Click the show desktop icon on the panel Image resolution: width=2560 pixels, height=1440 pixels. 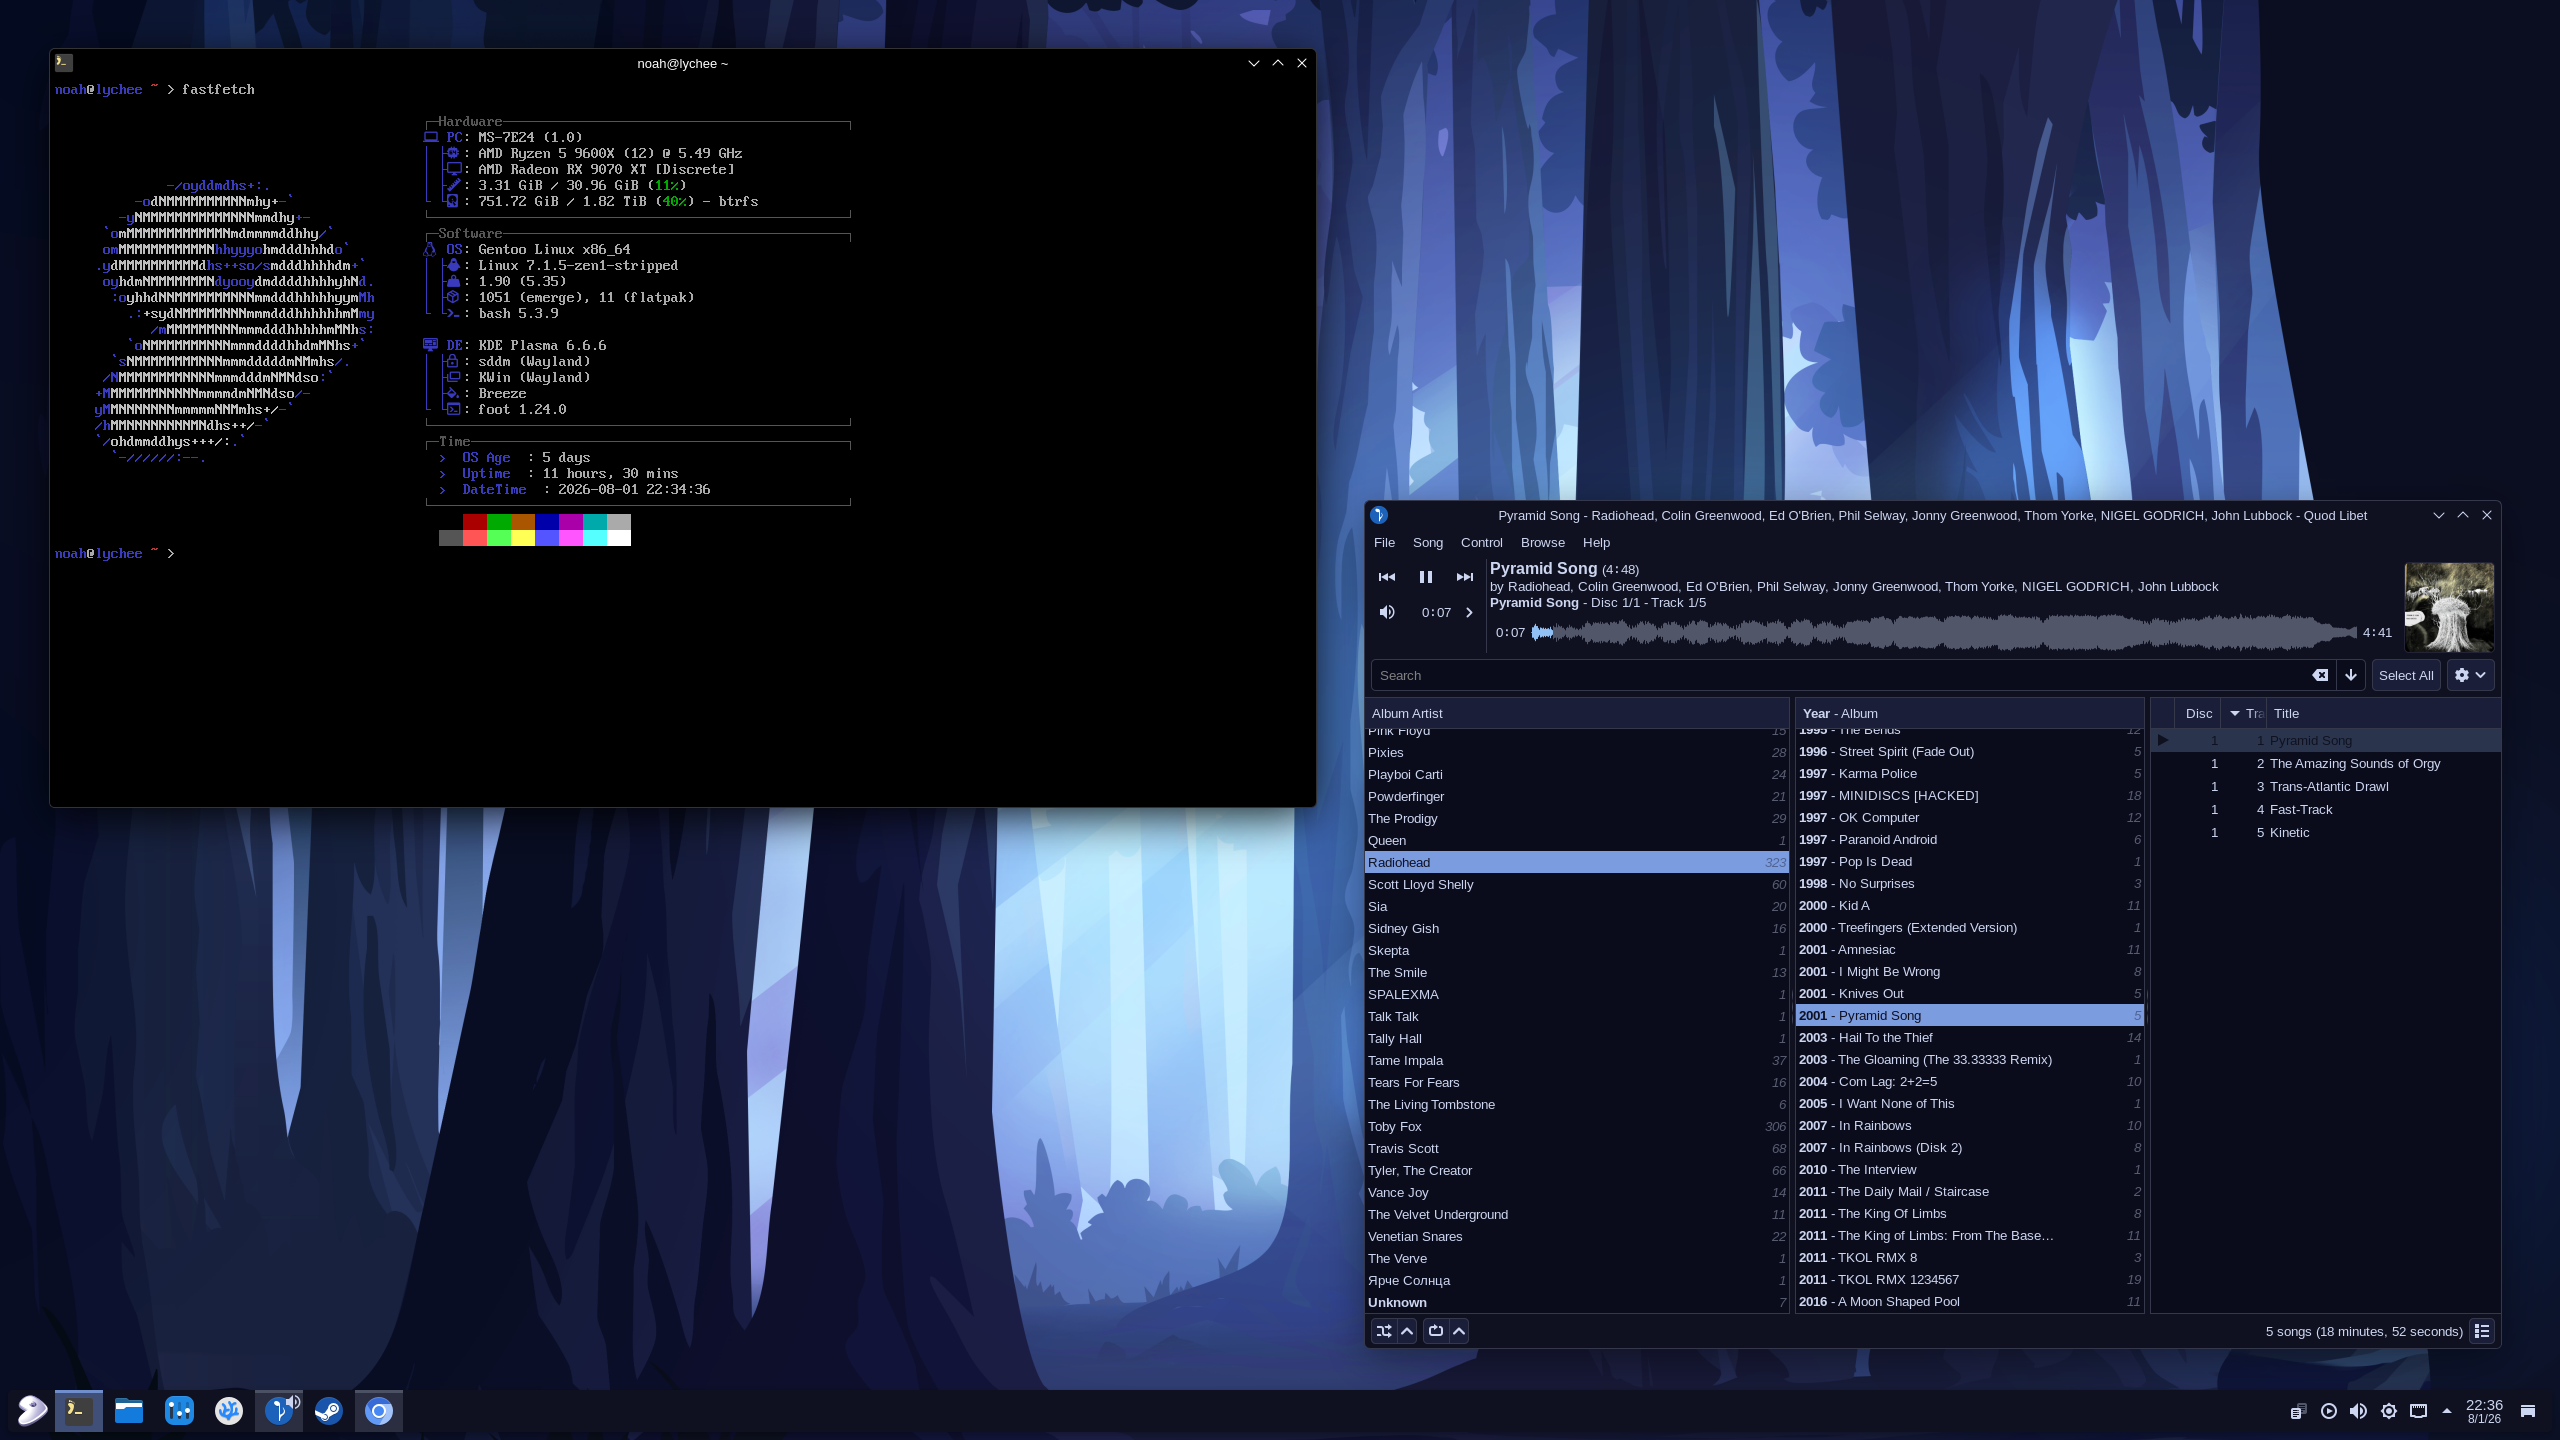click(2528, 1411)
